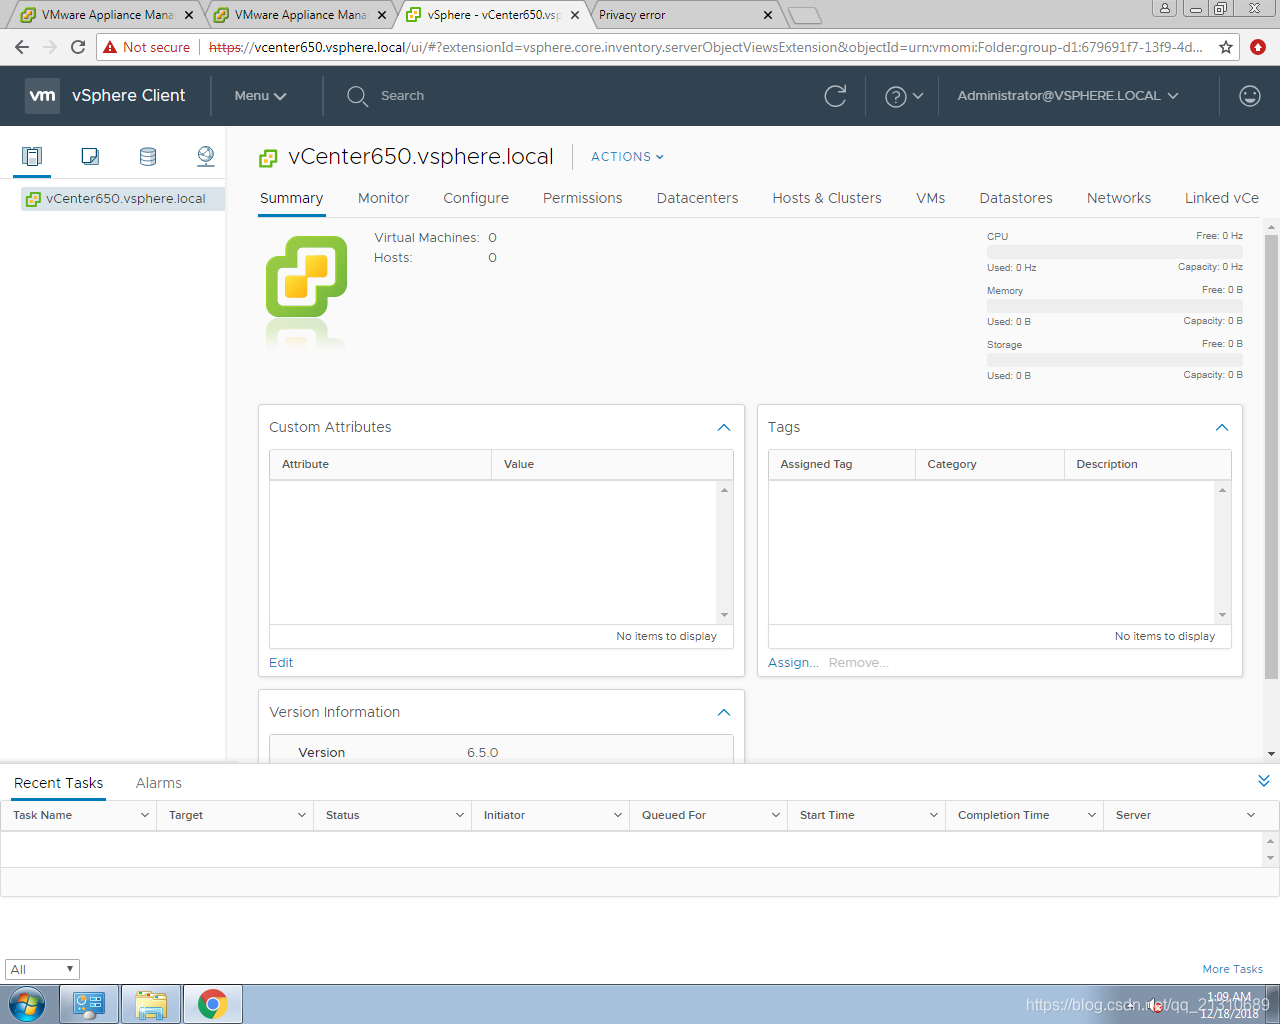Click the vSphere Client vm logo

coord(42,96)
